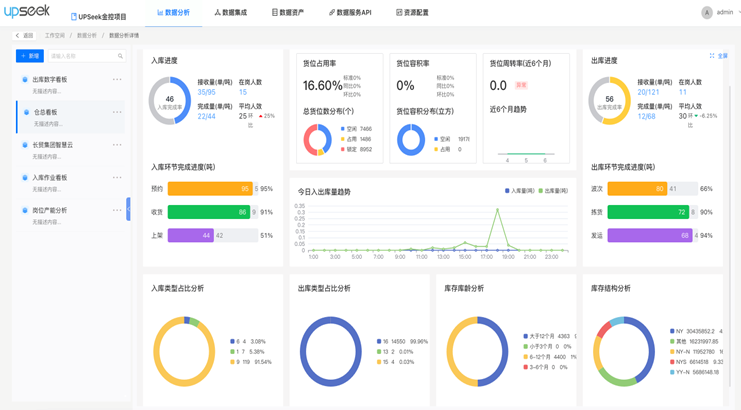Click the 新增 button
741x410 pixels.
point(30,56)
